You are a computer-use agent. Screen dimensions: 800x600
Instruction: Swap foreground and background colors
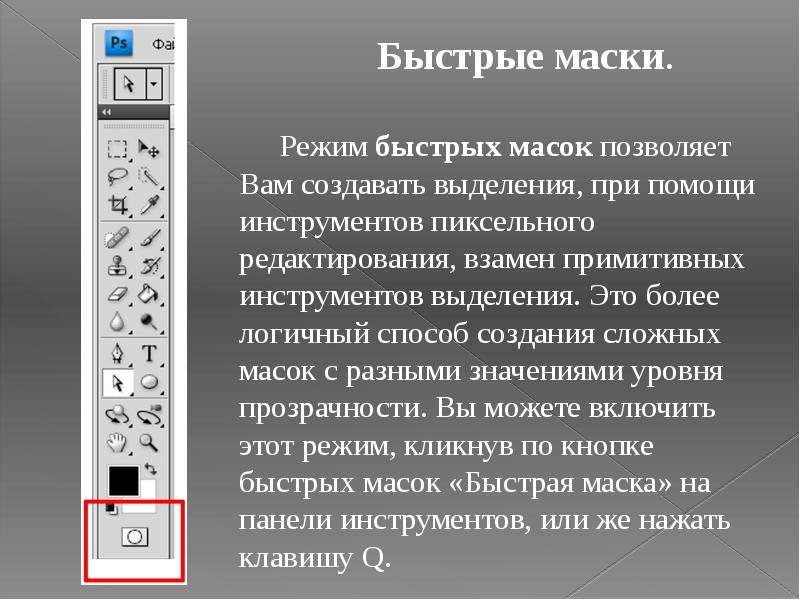click(151, 468)
